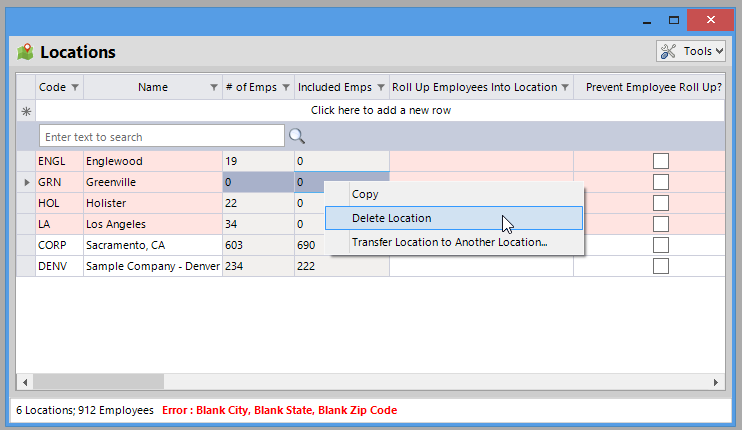The width and height of the screenshot is (742, 430).
Task: Maximize the Locations window
Action: tap(674, 20)
